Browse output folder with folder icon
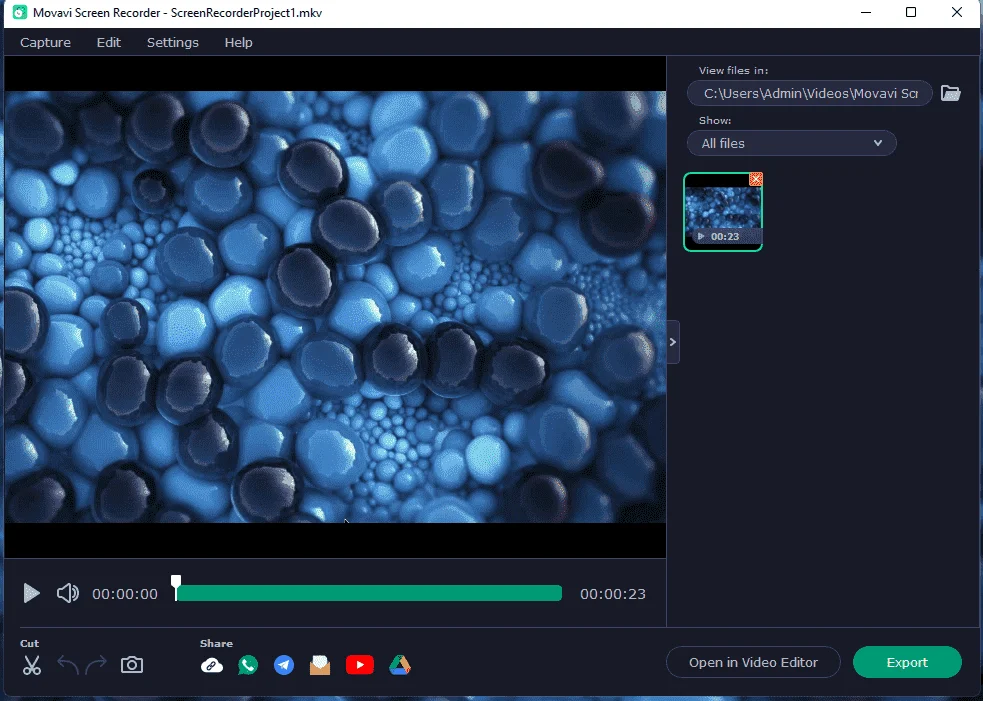The height and width of the screenshot is (701, 983). (950, 93)
